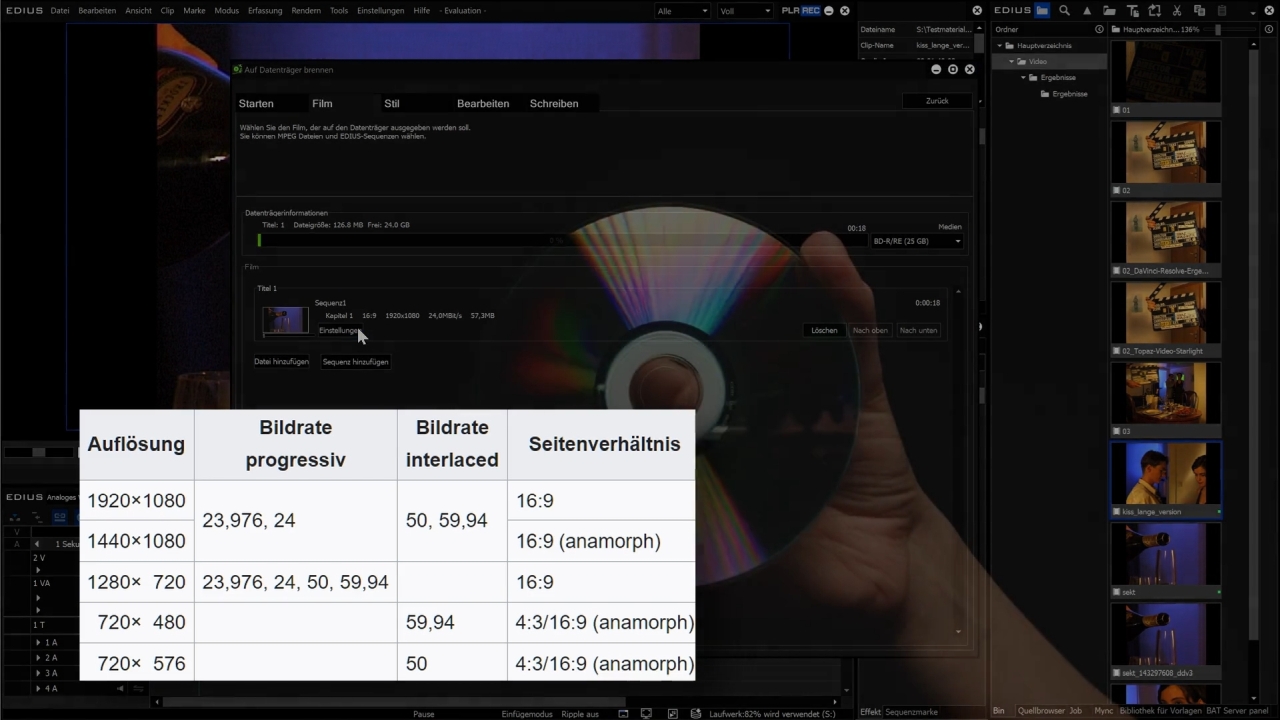
Task: Click the title creation T icon
Action: pyautogui.click(x=1132, y=10)
